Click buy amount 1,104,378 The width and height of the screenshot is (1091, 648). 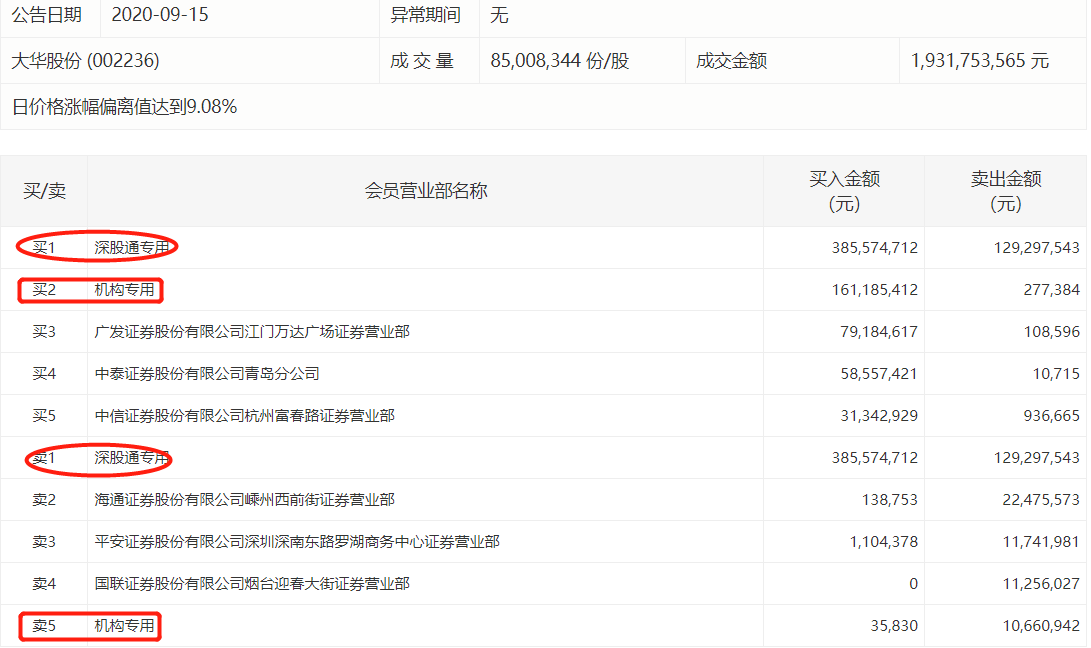pyautogui.click(x=884, y=542)
